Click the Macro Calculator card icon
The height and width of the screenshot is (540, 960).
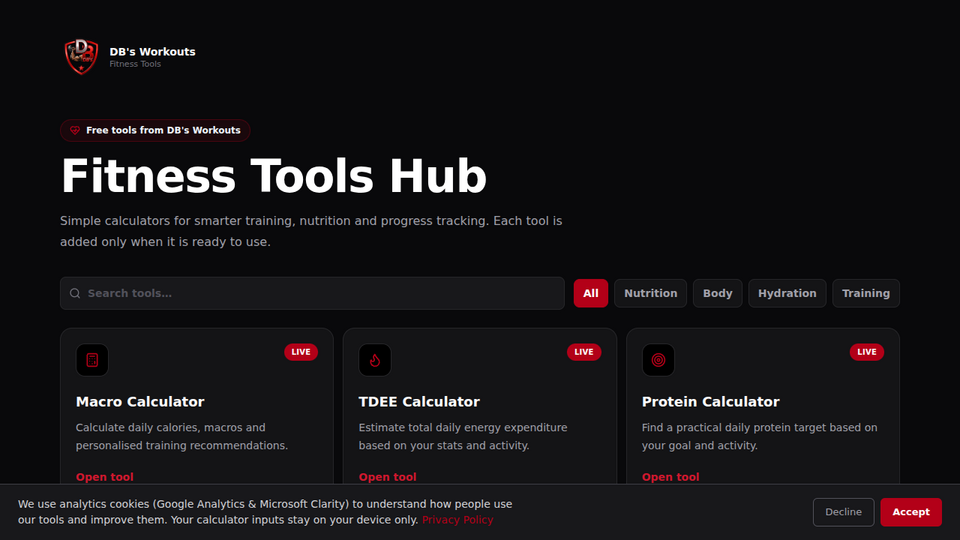point(92,360)
